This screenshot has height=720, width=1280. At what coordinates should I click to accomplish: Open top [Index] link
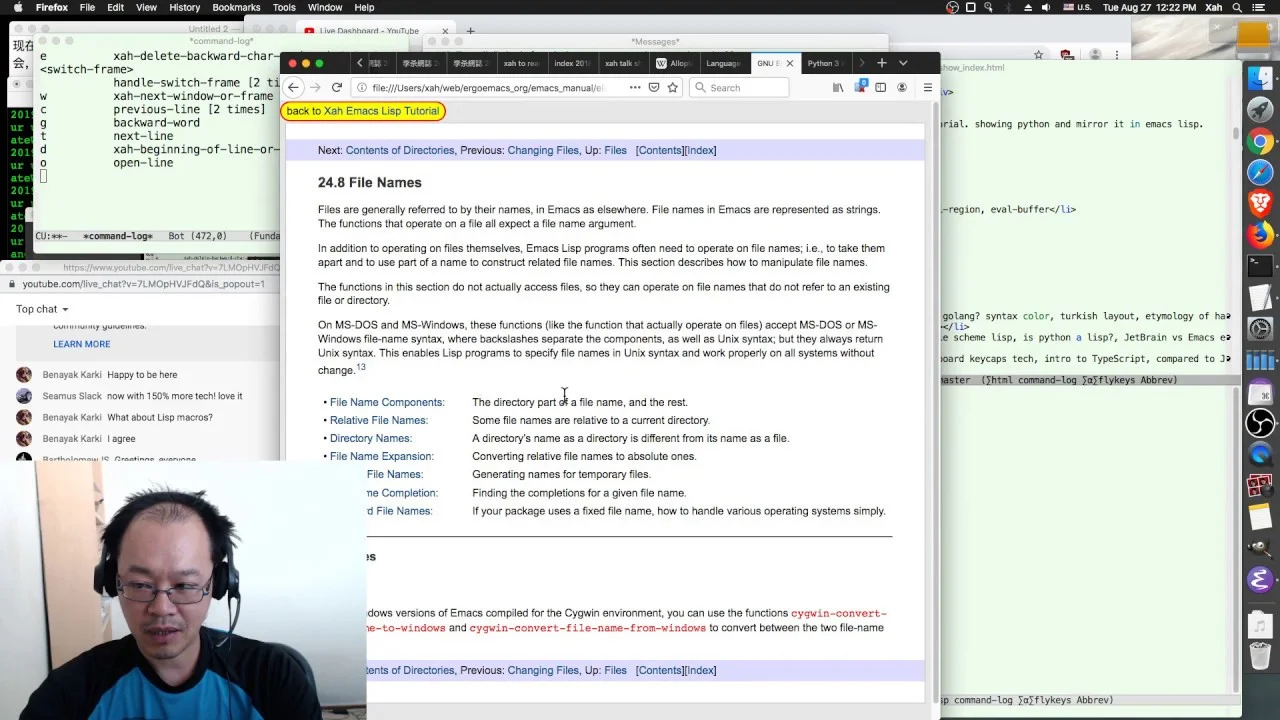coord(701,150)
